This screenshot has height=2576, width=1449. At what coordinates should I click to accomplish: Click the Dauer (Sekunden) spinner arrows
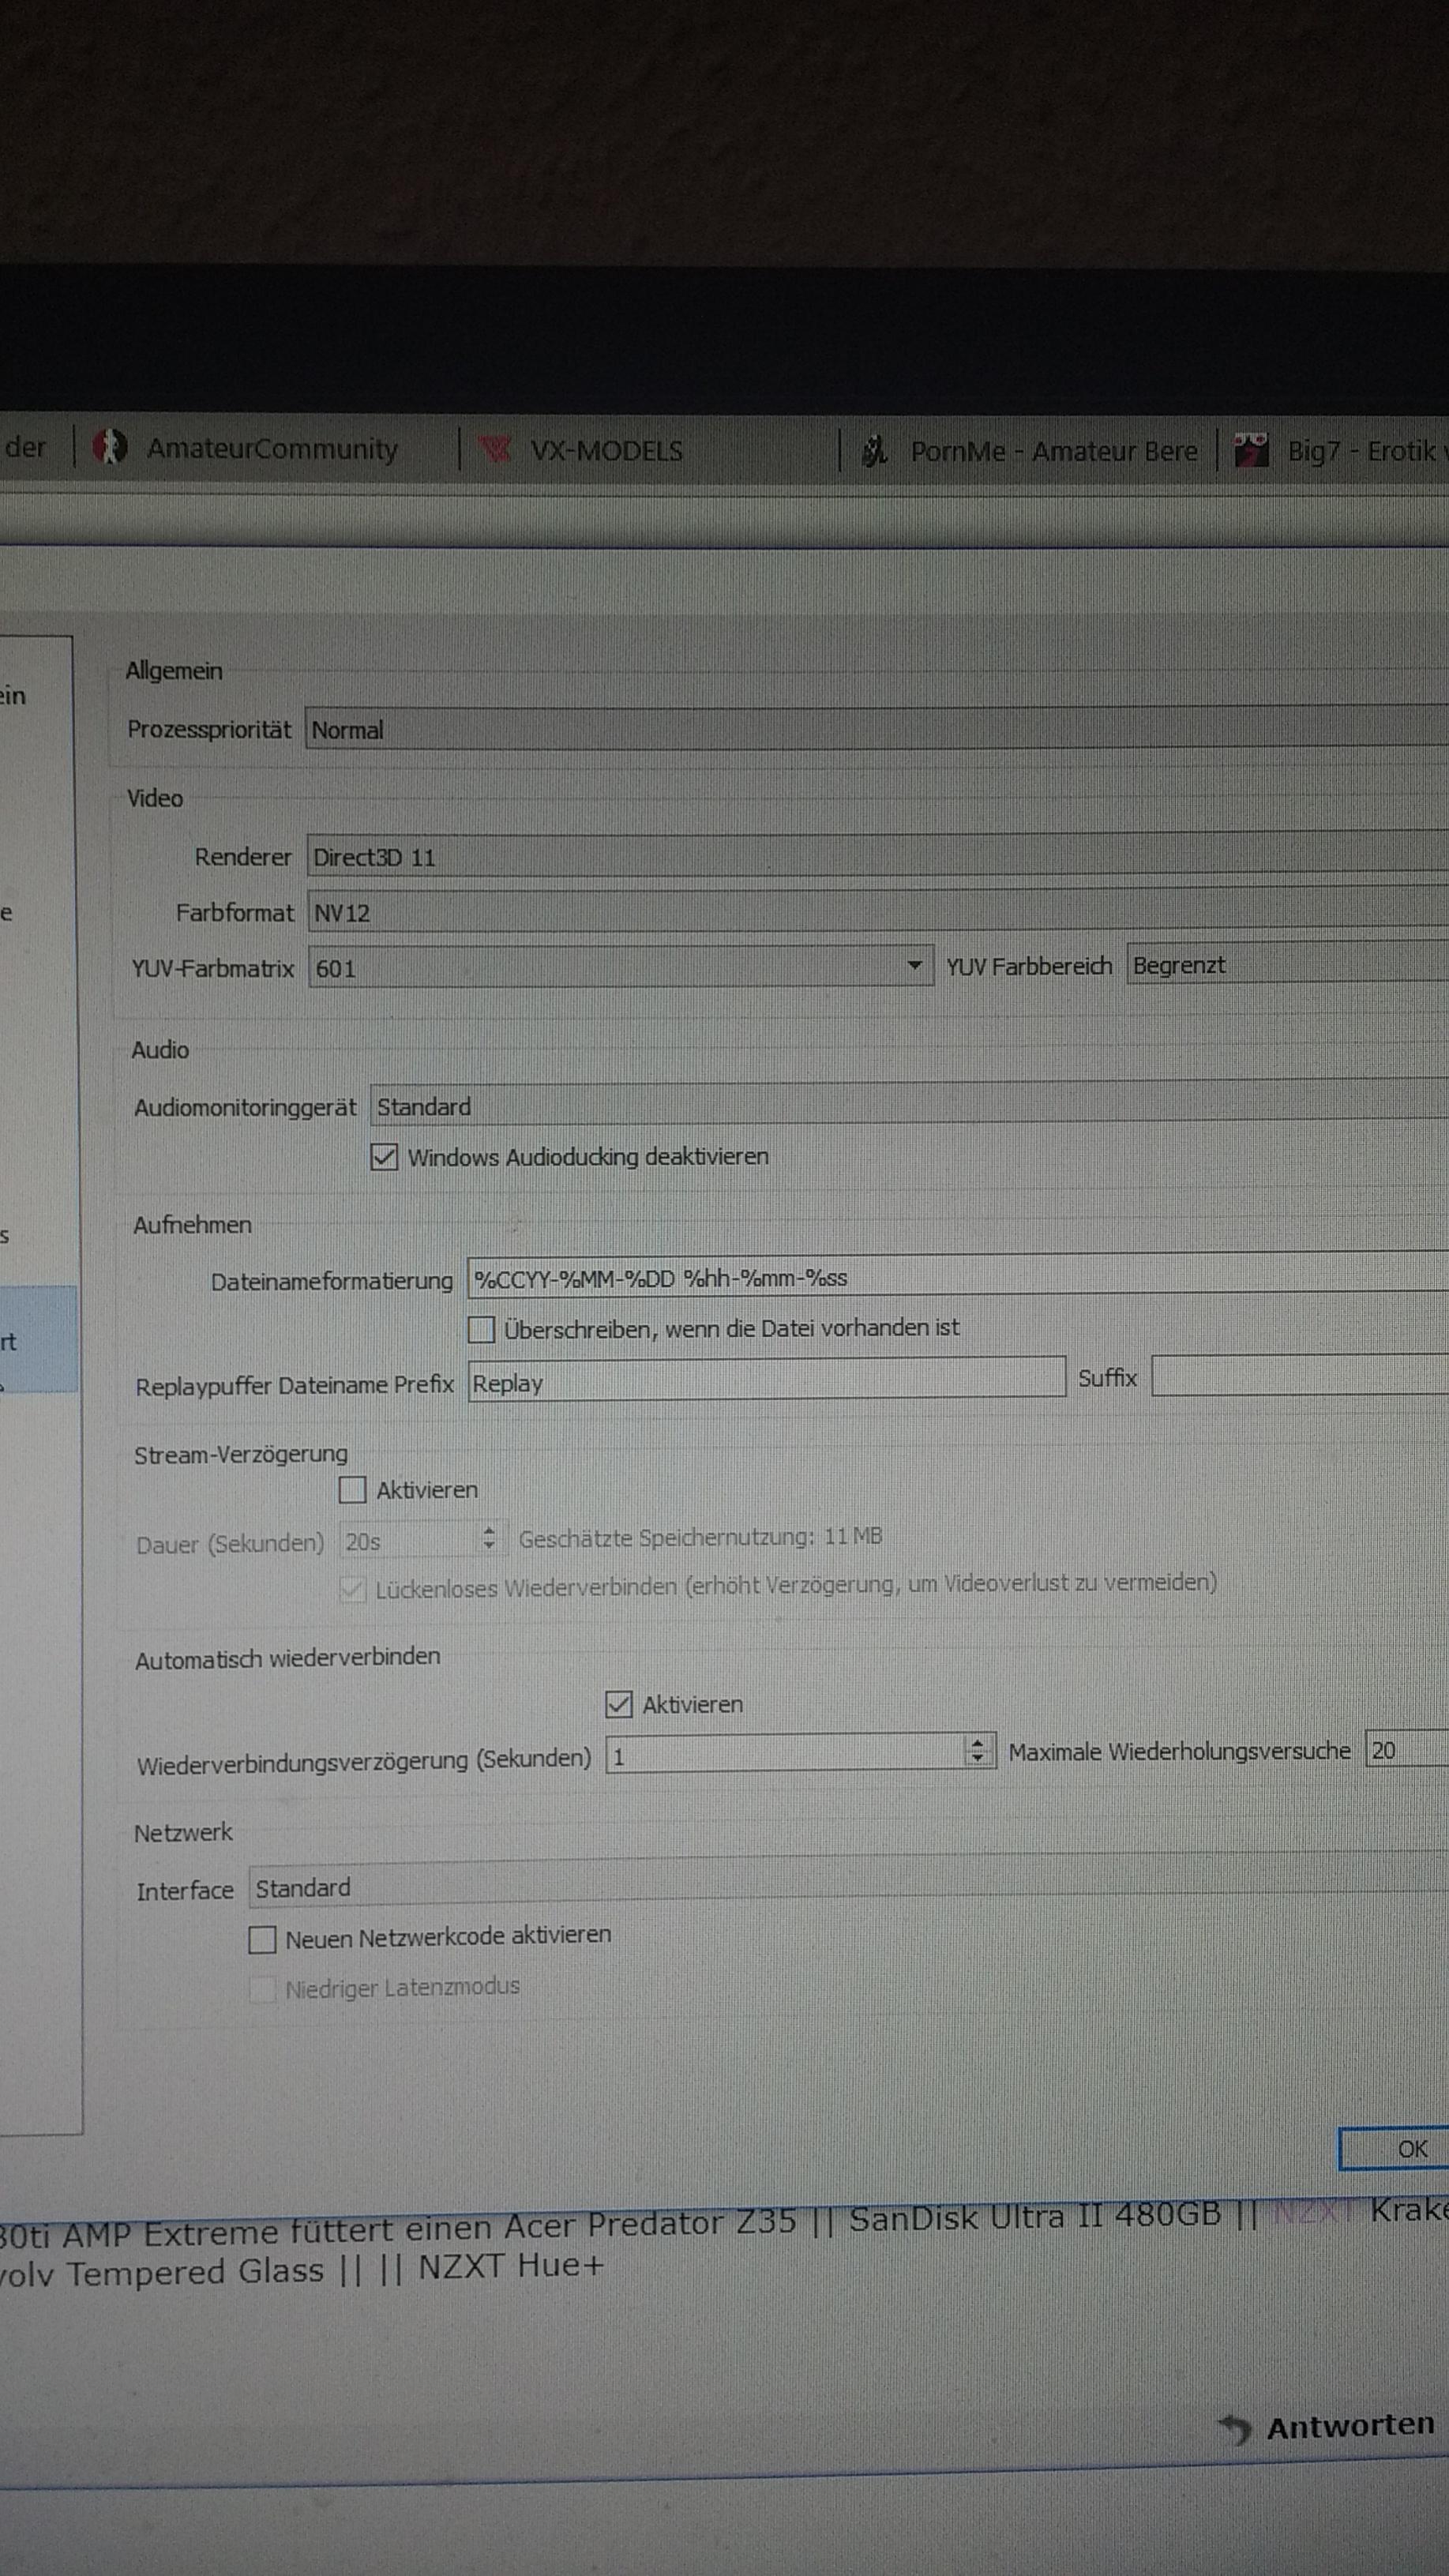[488, 1537]
